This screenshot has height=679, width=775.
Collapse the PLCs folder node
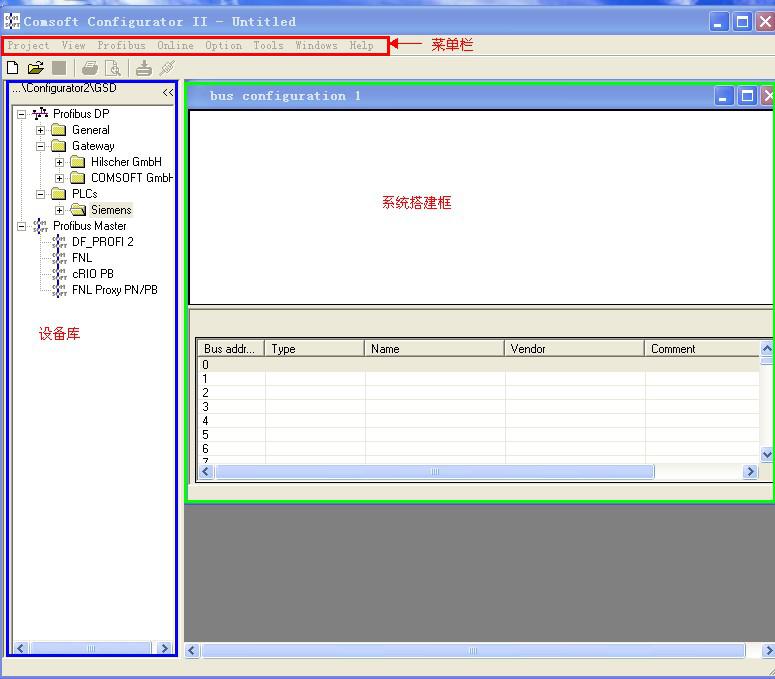pos(41,194)
